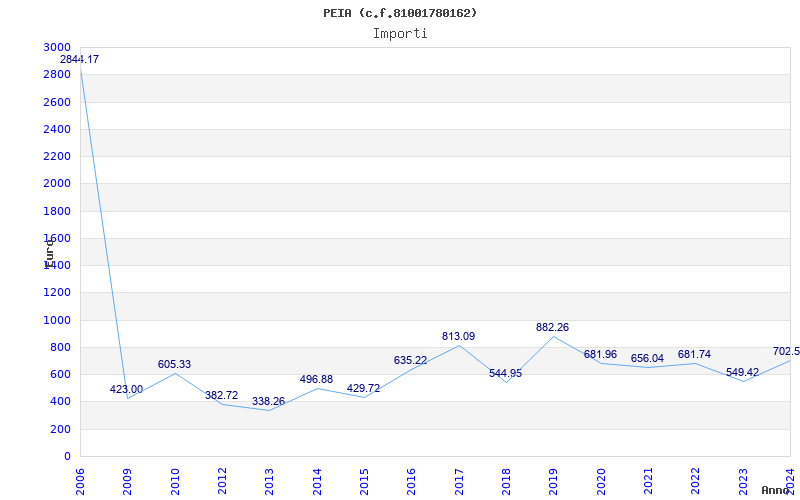
Task: Click the 1000 y-axis value
Action: click(57, 320)
